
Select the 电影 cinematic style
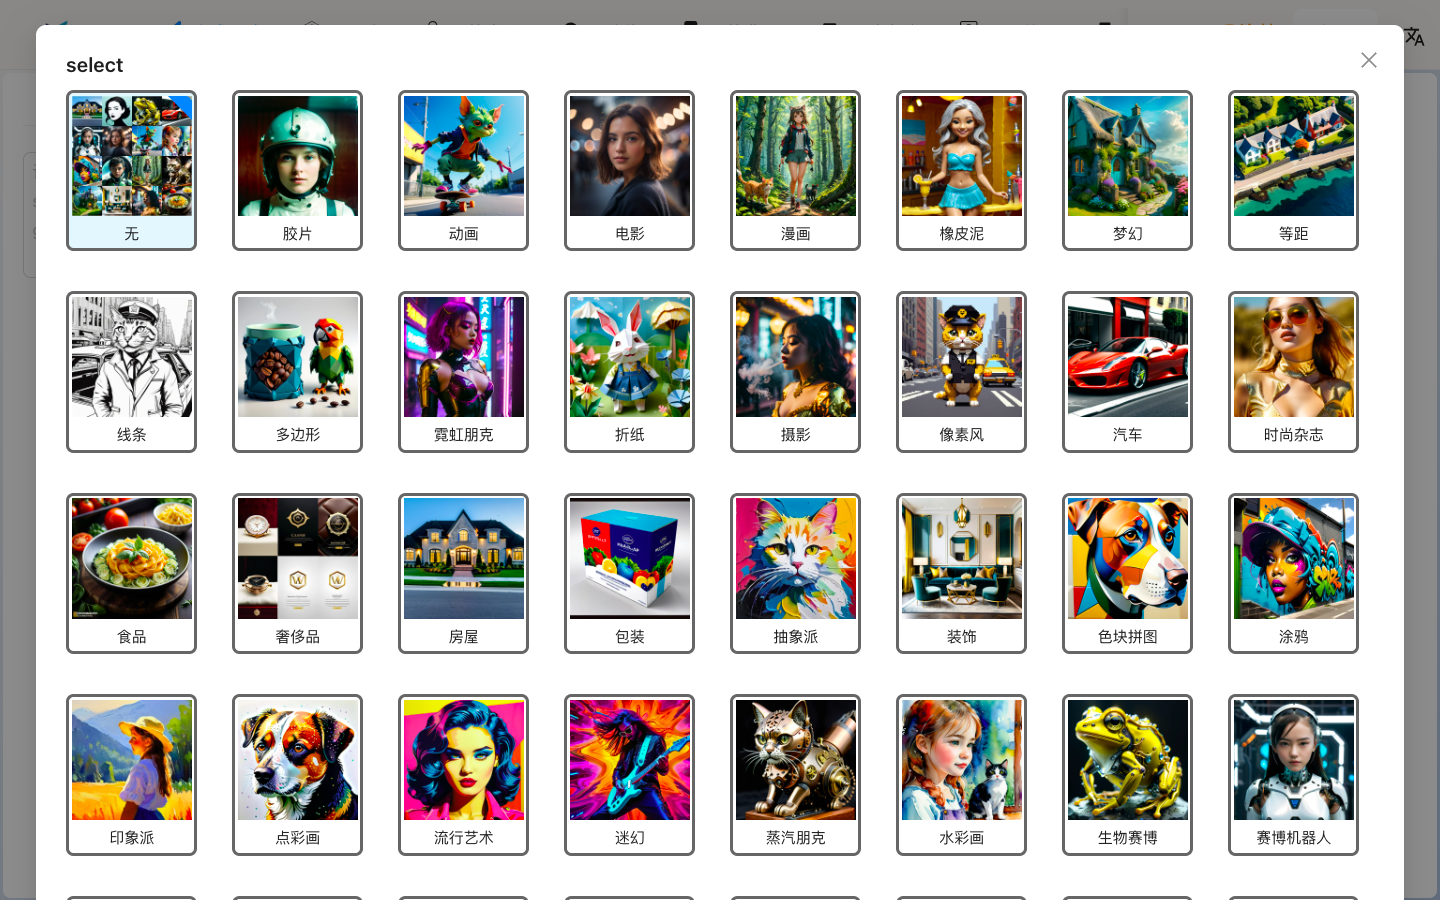(x=629, y=170)
